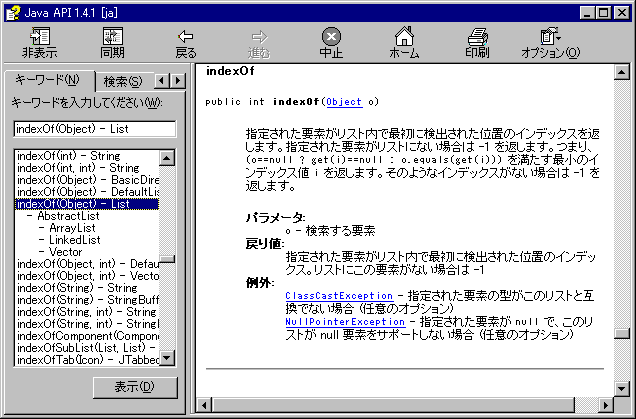The width and height of the screenshot is (636, 419).
Task: Click content pane horizontal scrollbar left arrow
Action: [x=204, y=405]
